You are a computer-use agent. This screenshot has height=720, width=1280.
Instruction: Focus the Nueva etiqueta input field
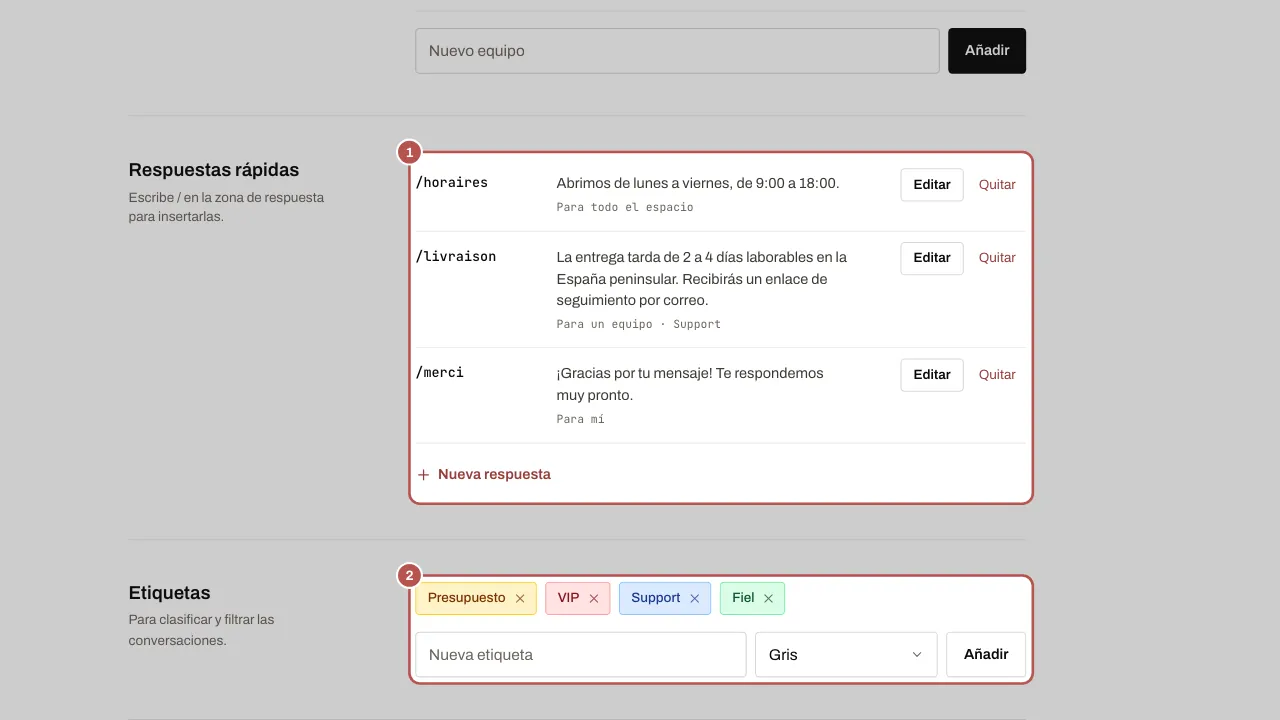[x=581, y=655]
